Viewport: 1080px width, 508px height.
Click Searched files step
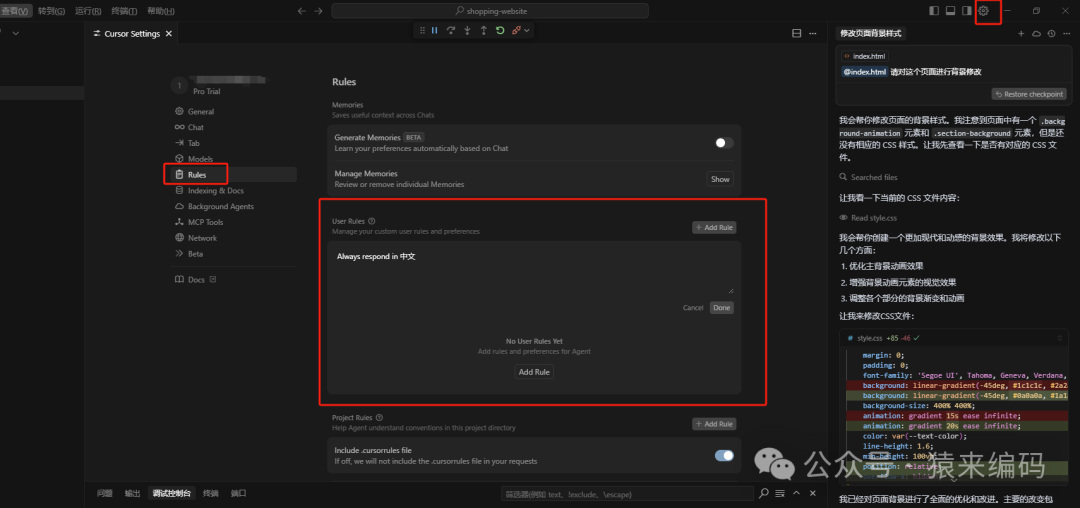click(x=869, y=177)
